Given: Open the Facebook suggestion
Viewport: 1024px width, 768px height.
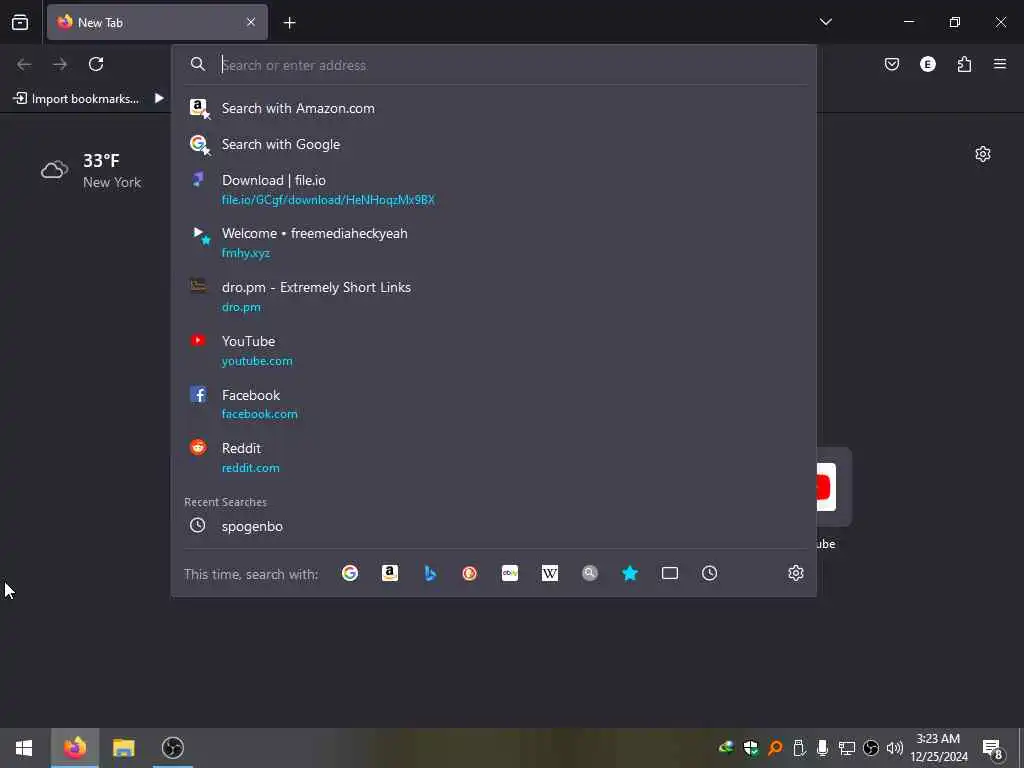Looking at the screenshot, I should pyautogui.click(x=494, y=404).
